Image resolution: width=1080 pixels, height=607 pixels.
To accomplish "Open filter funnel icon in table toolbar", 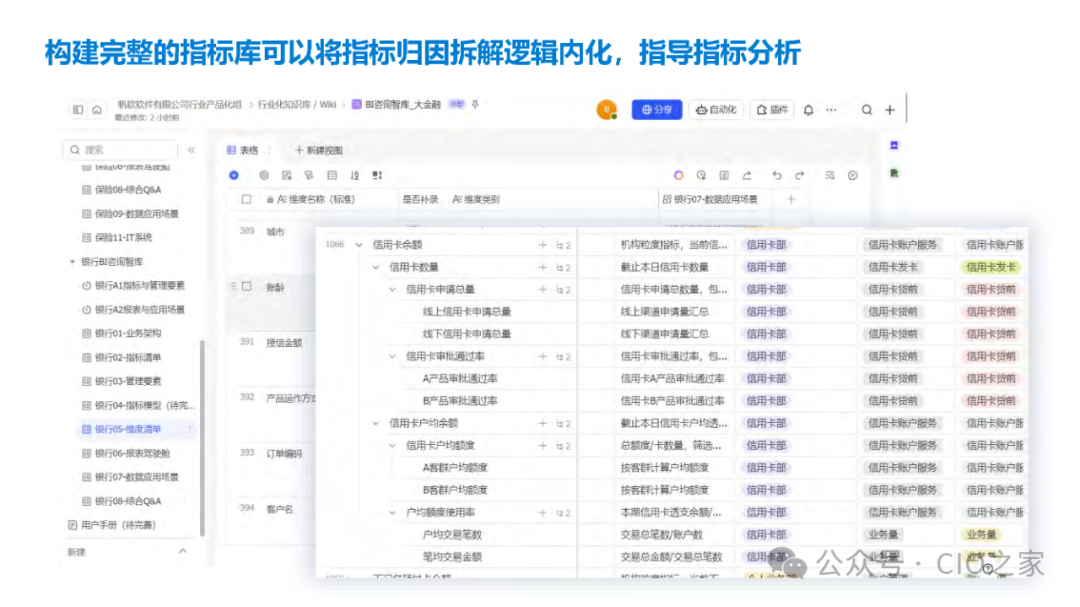I will [309, 175].
